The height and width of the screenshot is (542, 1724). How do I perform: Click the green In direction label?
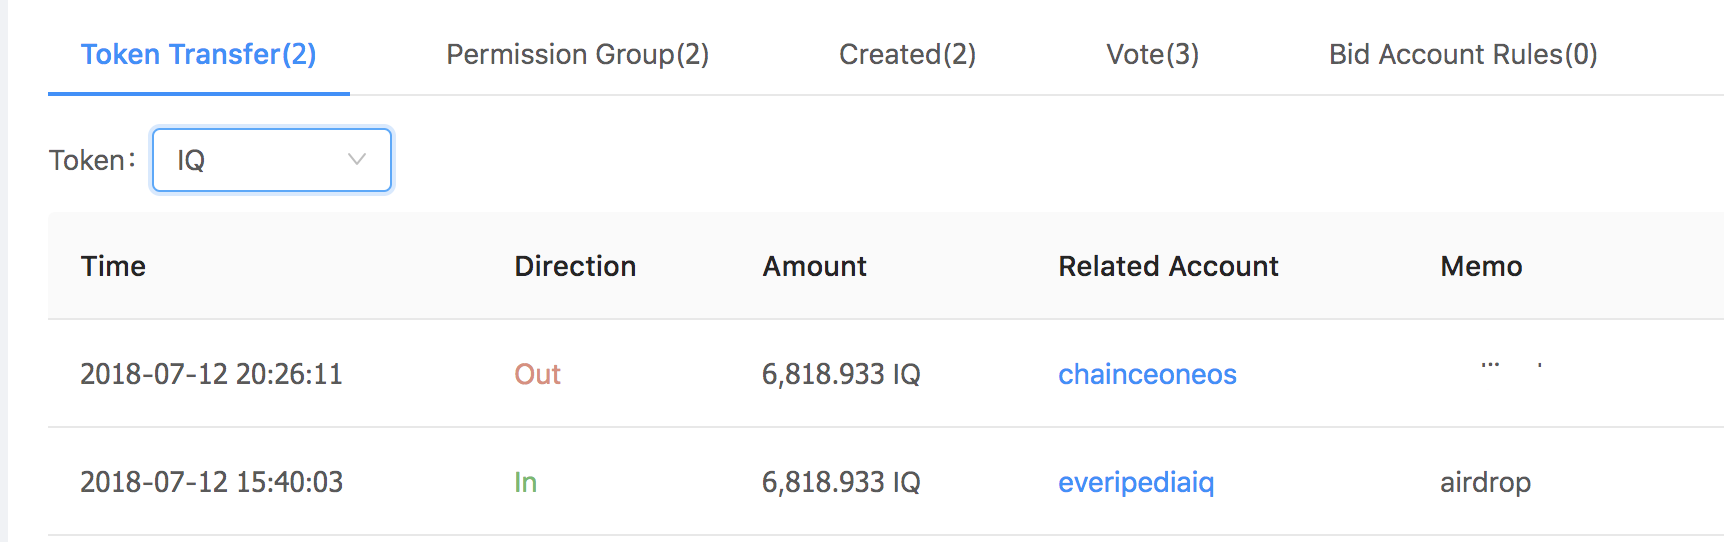click(x=525, y=482)
